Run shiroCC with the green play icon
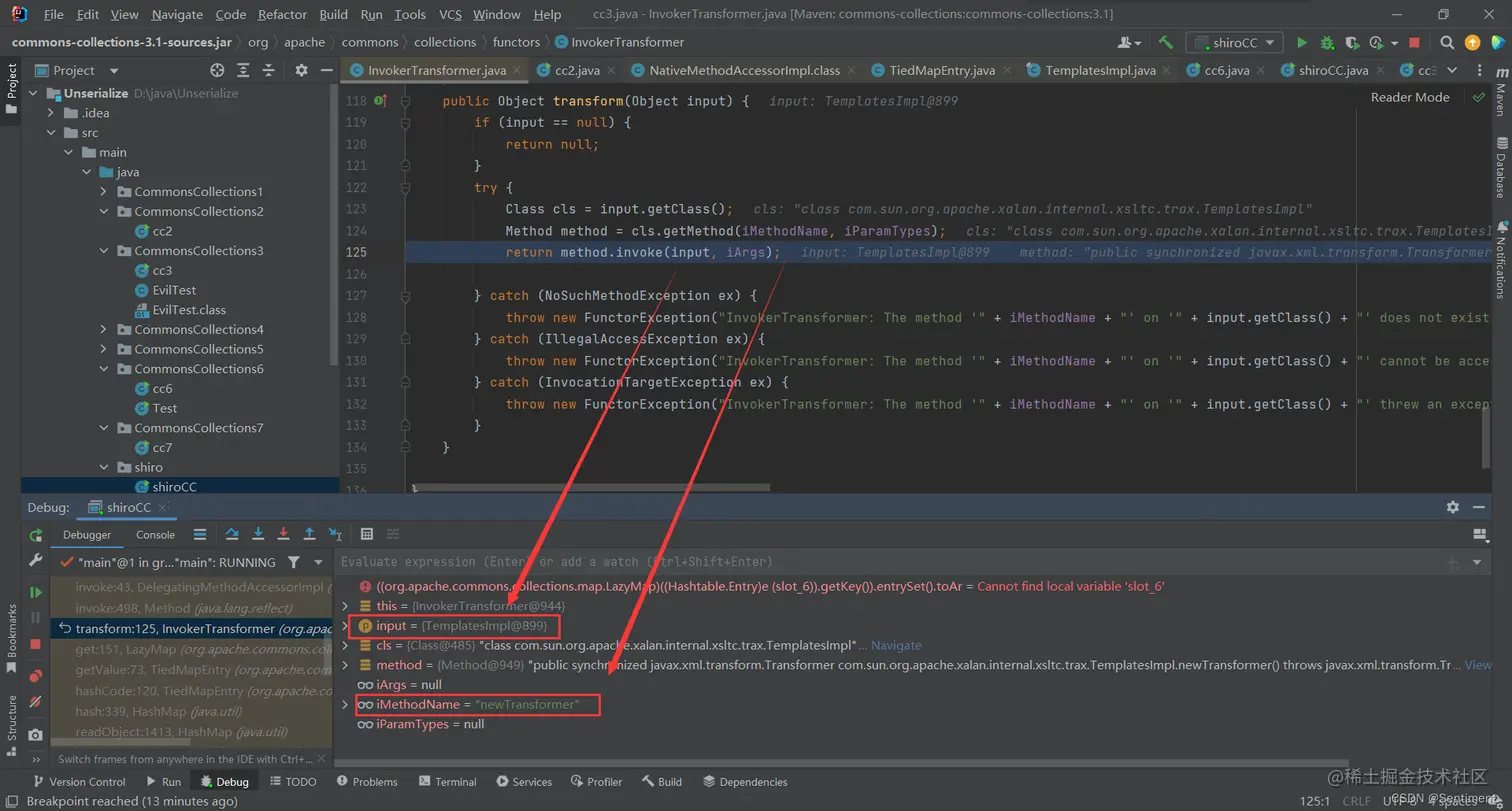 tap(1302, 43)
